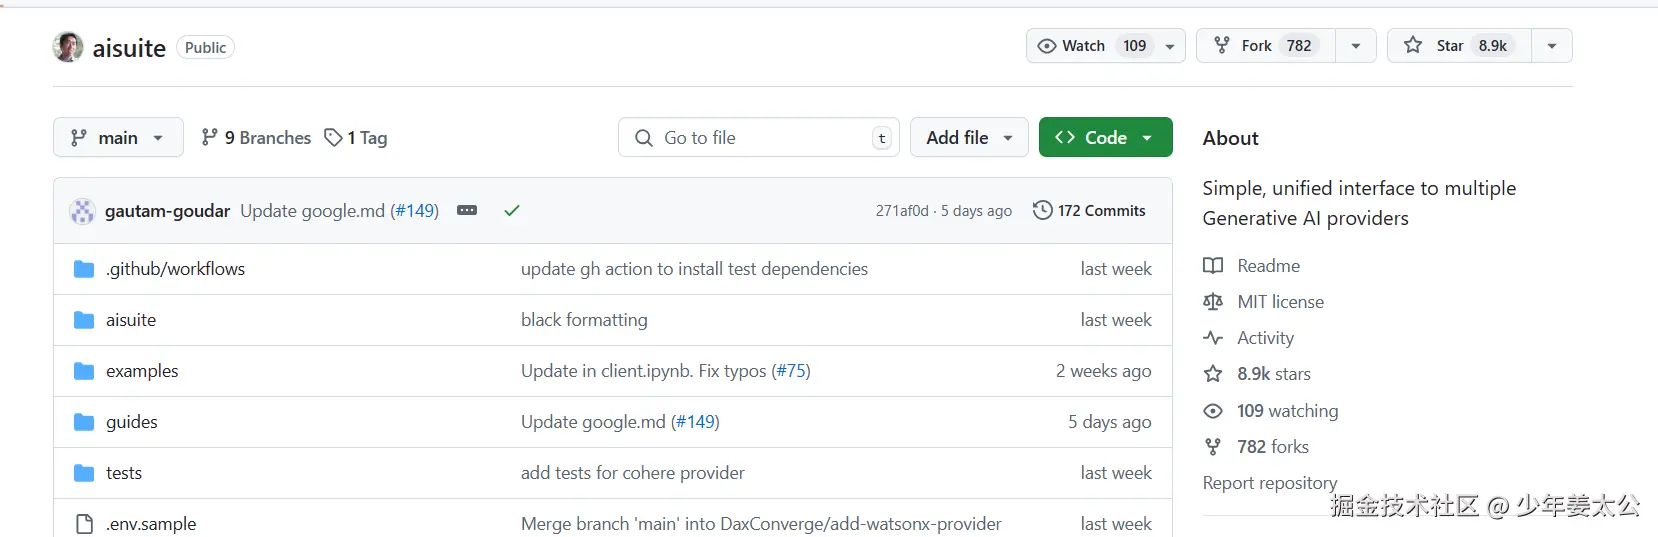Open the Readme link in About
The height and width of the screenshot is (537, 1658).
(1268, 266)
